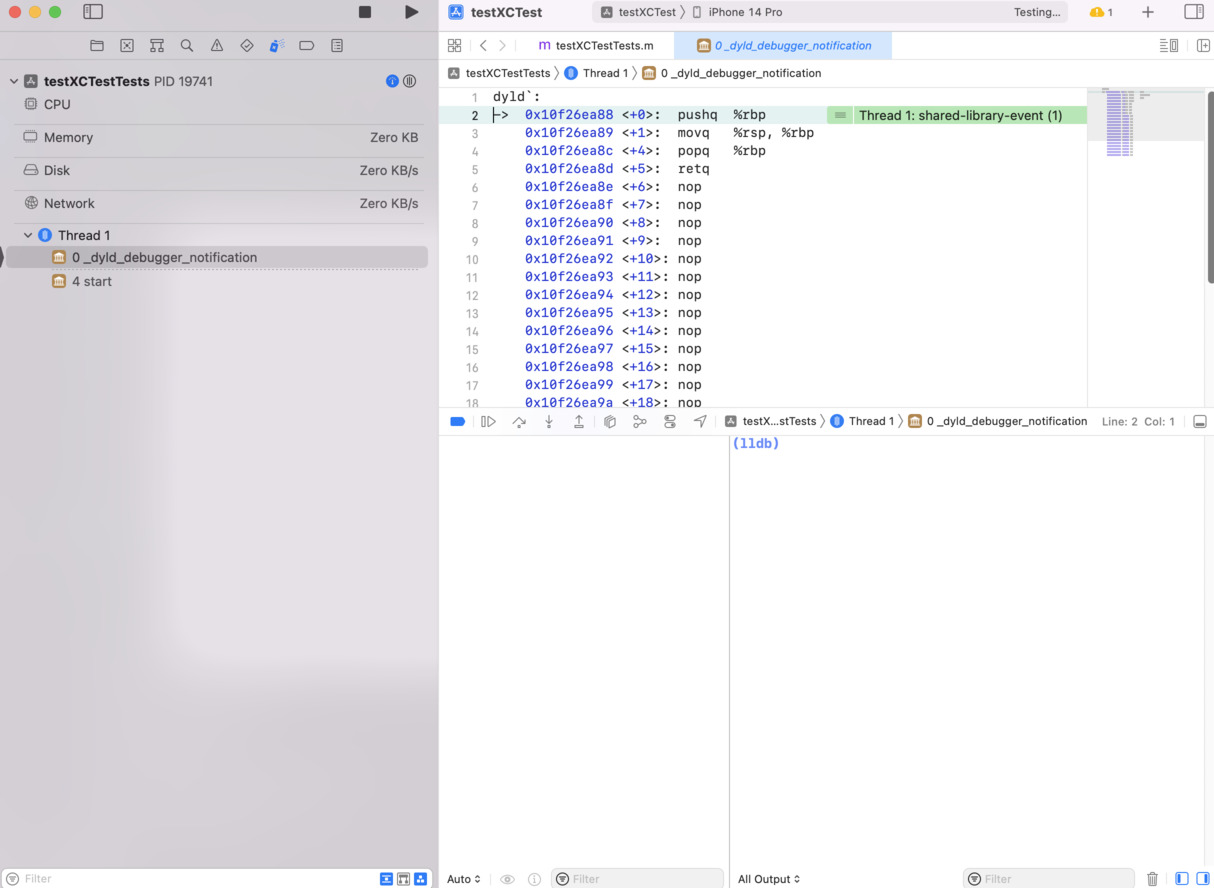1214x888 pixels.
Task: Choose the iPhone 14 Pro destination
Action: (x=736, y=12)
